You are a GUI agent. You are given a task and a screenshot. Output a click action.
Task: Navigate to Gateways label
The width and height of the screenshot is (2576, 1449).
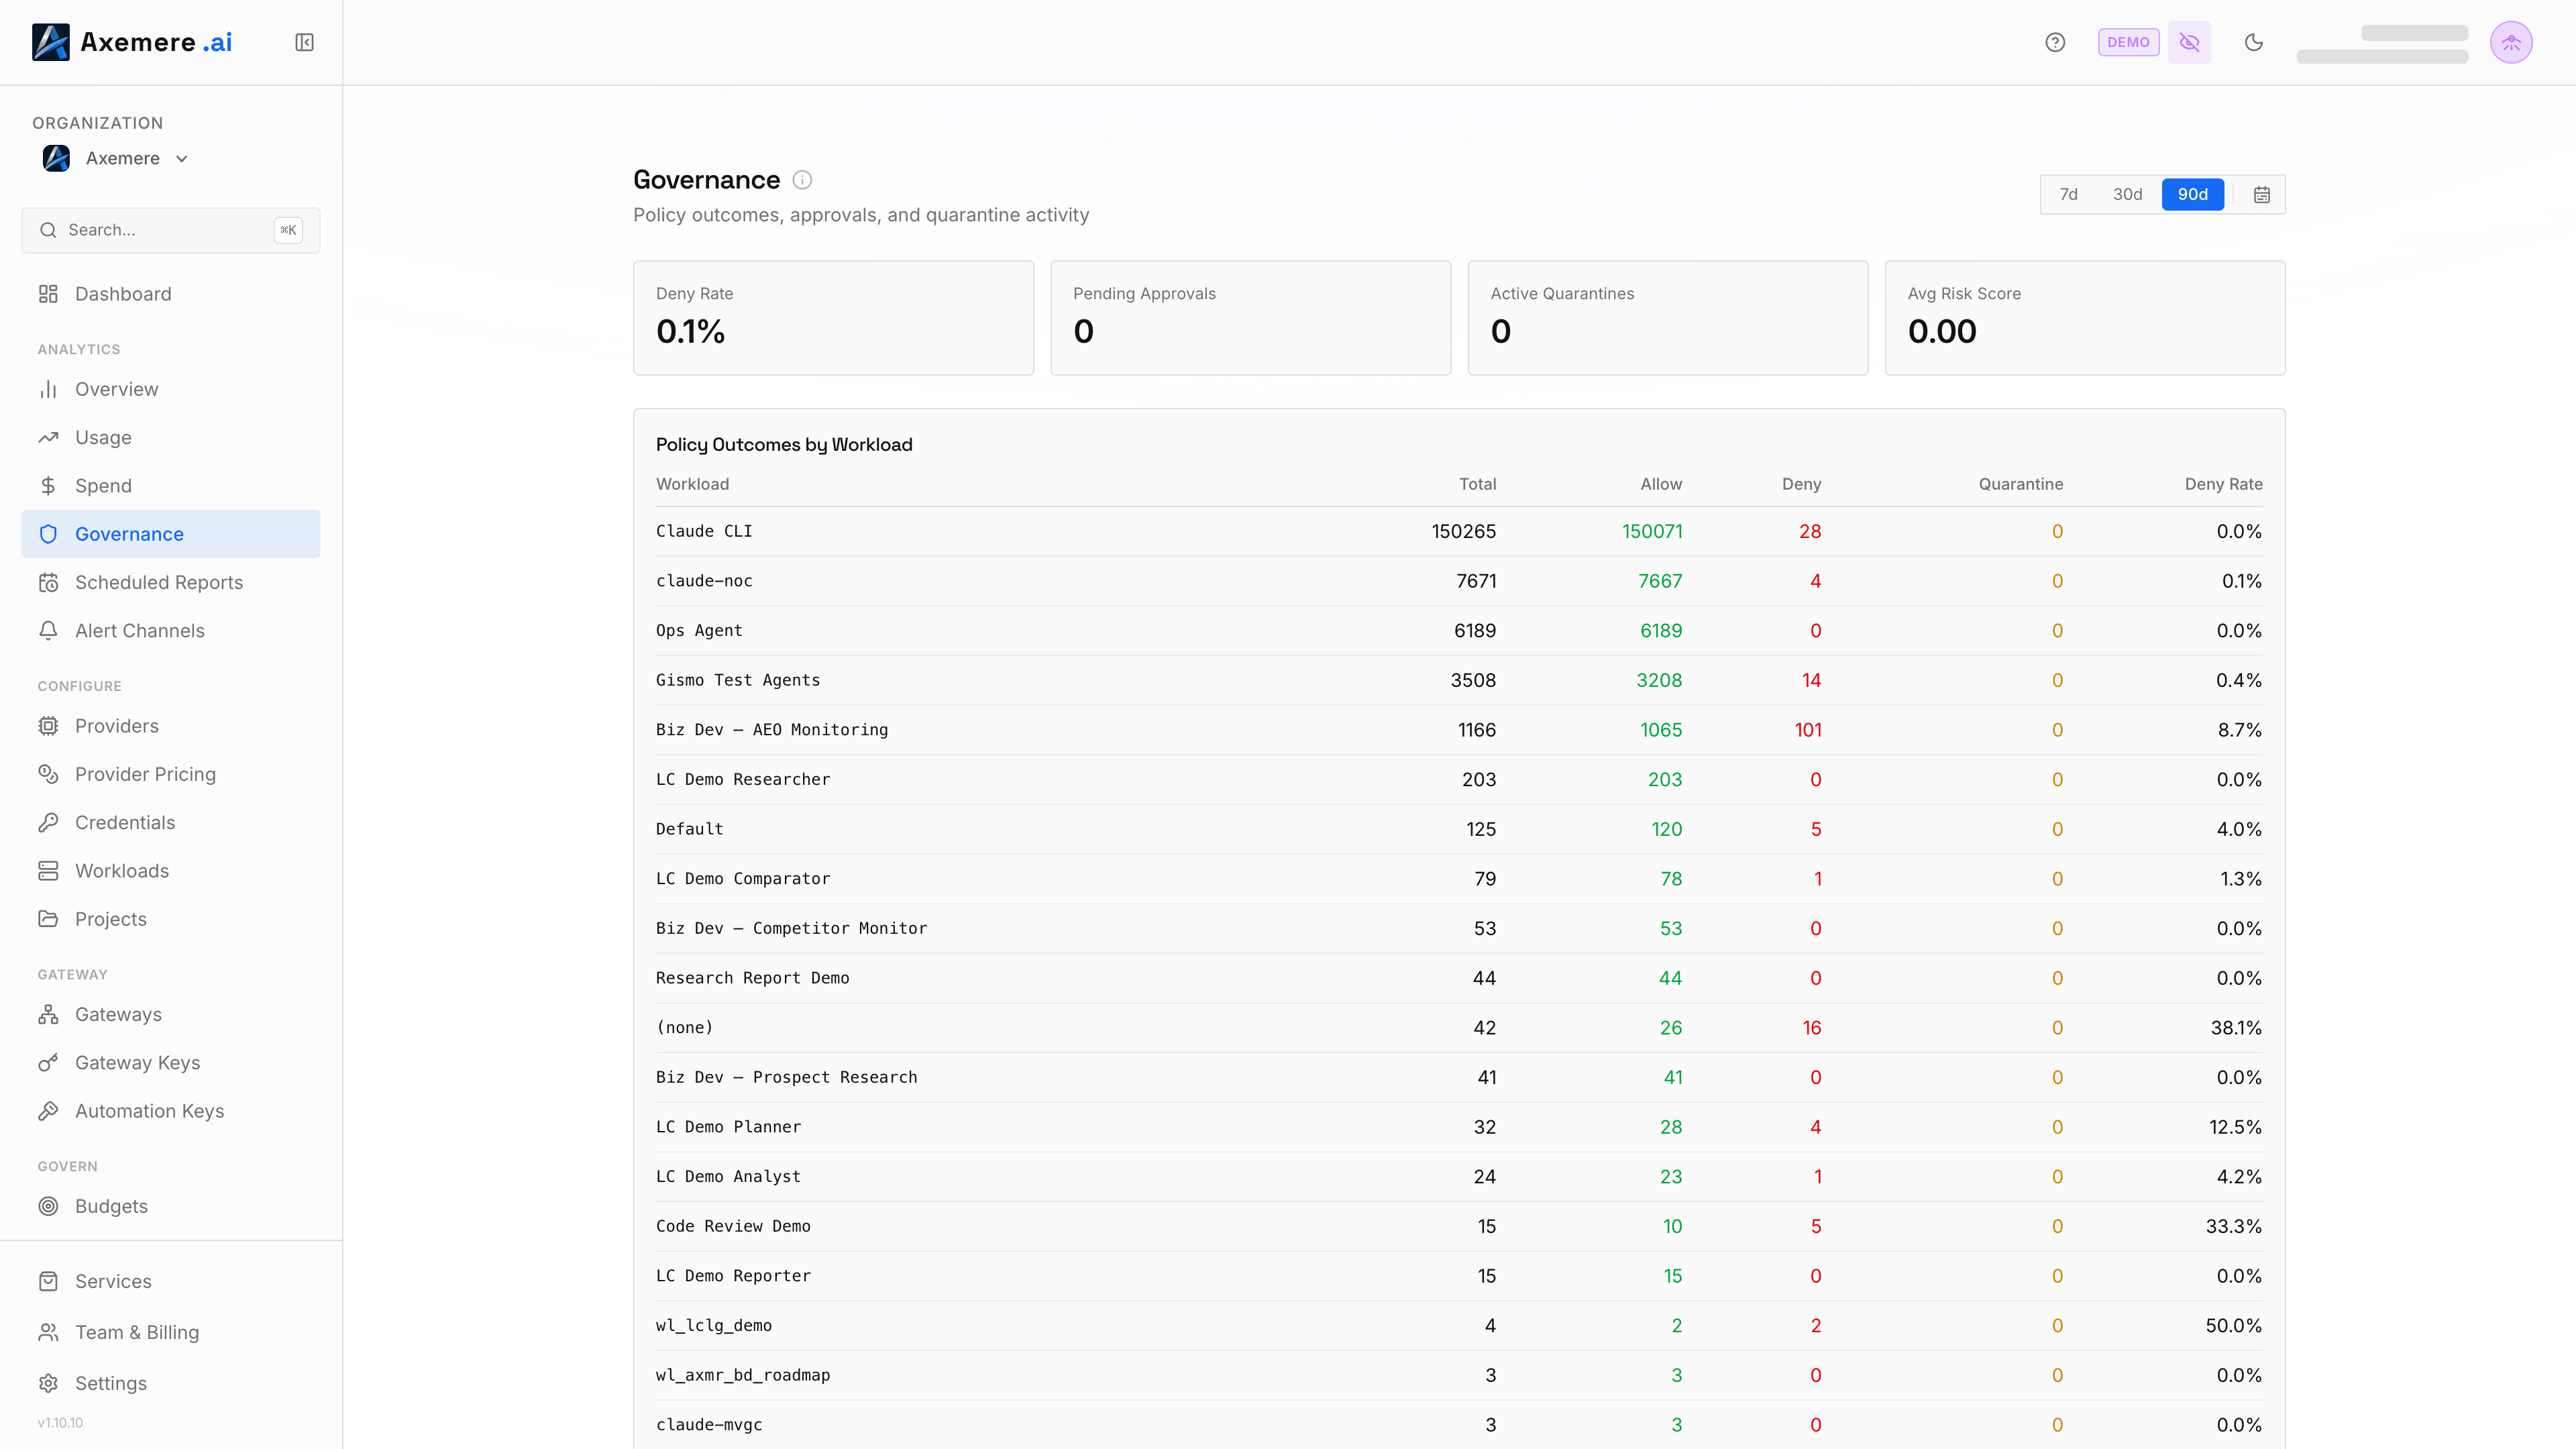pyautogui.click(x=118, y=1014)
